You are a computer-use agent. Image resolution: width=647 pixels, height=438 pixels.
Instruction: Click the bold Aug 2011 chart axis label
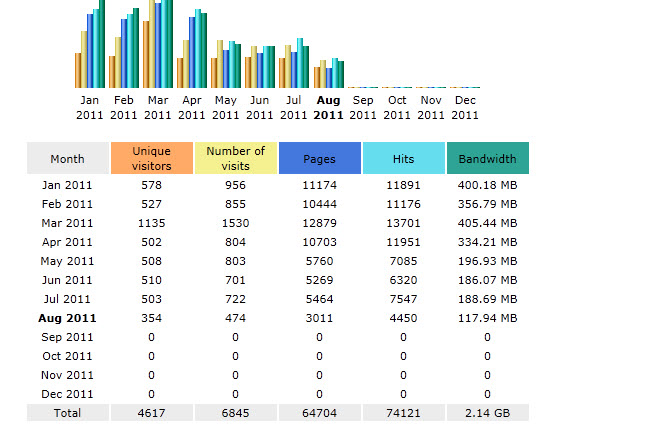tap(328, 107)
